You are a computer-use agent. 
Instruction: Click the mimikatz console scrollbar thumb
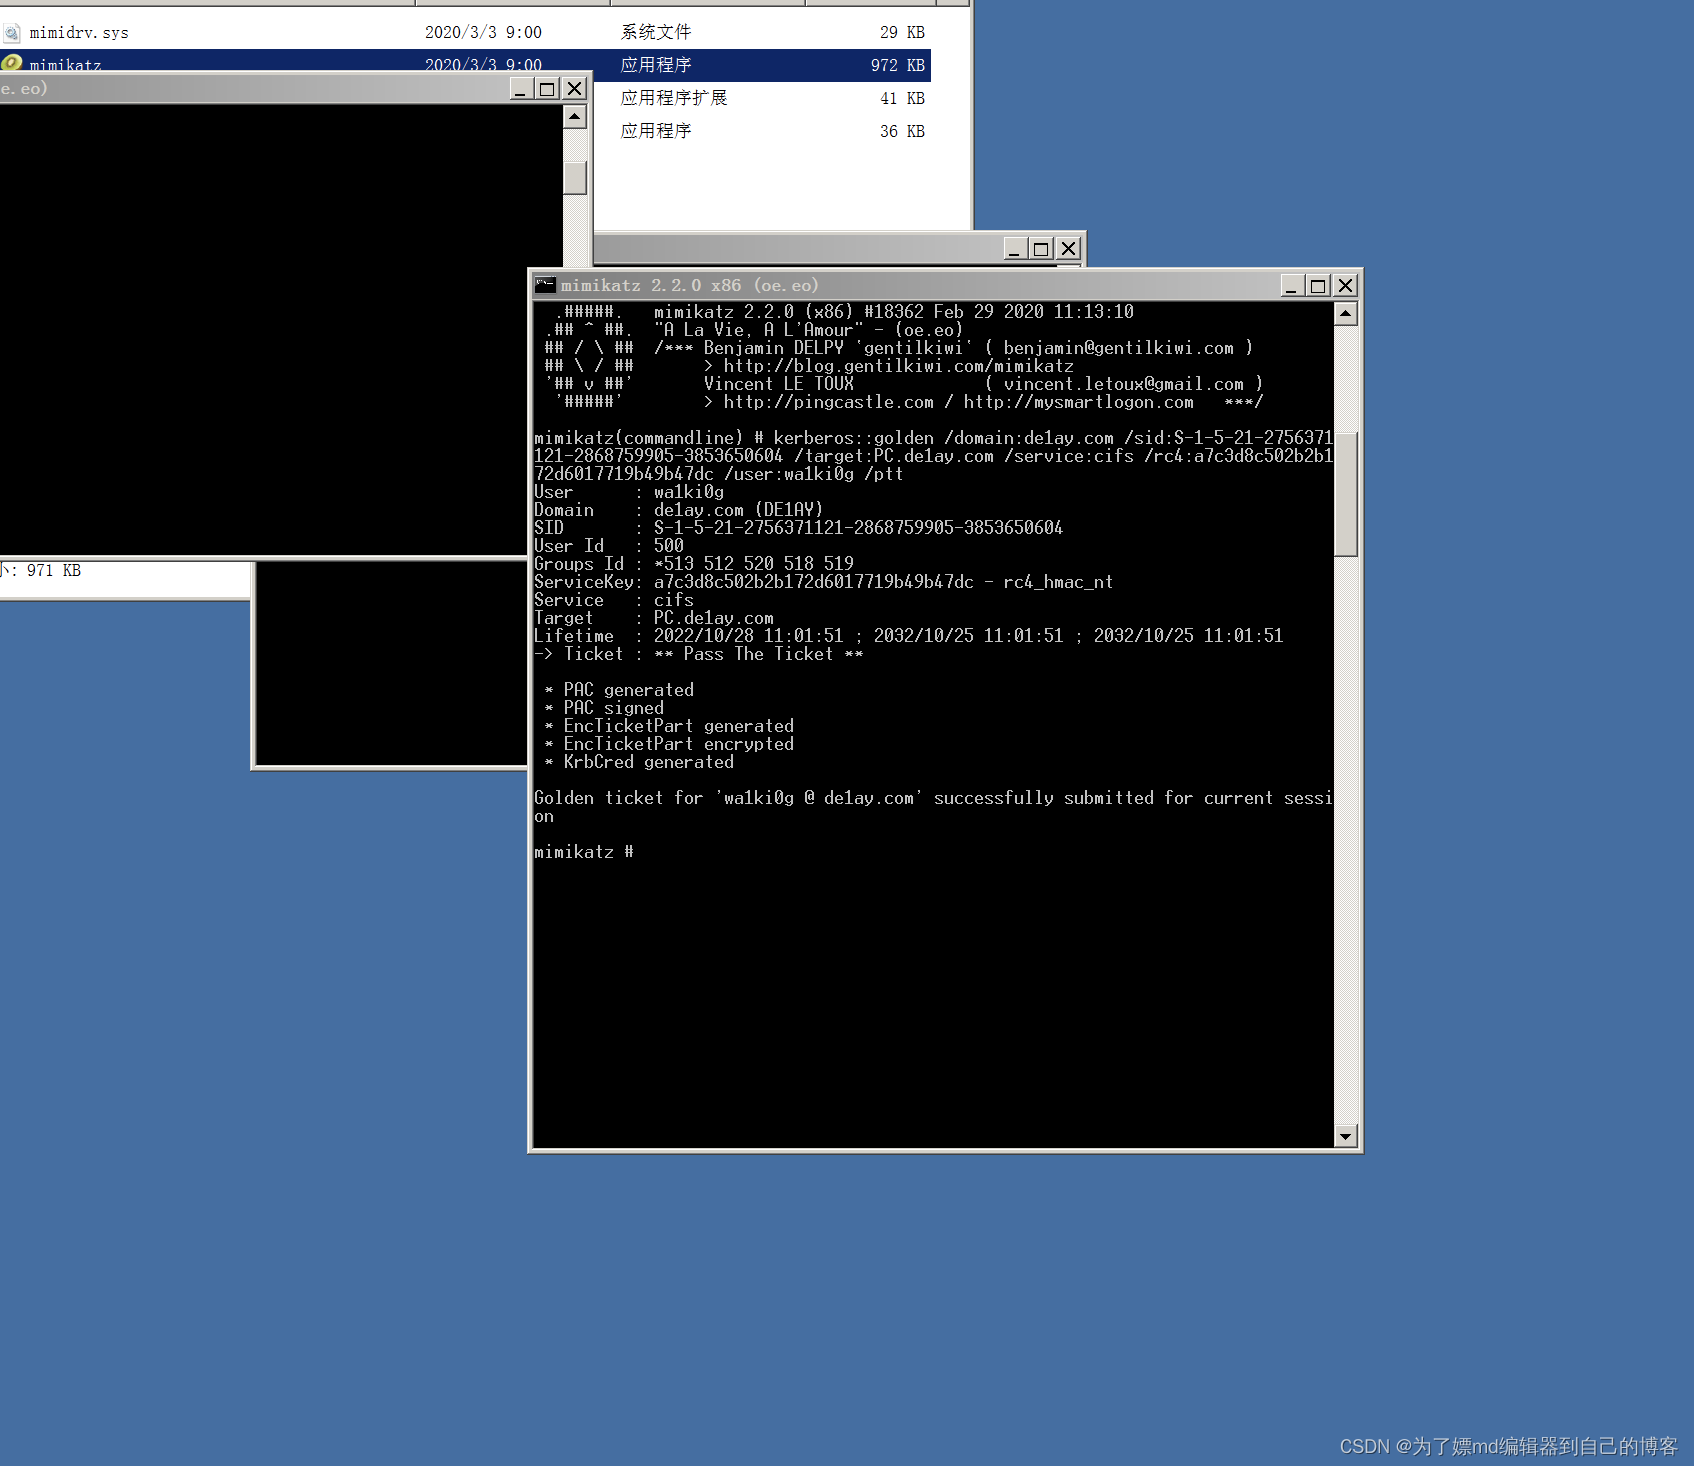(x=1345, y=493)
